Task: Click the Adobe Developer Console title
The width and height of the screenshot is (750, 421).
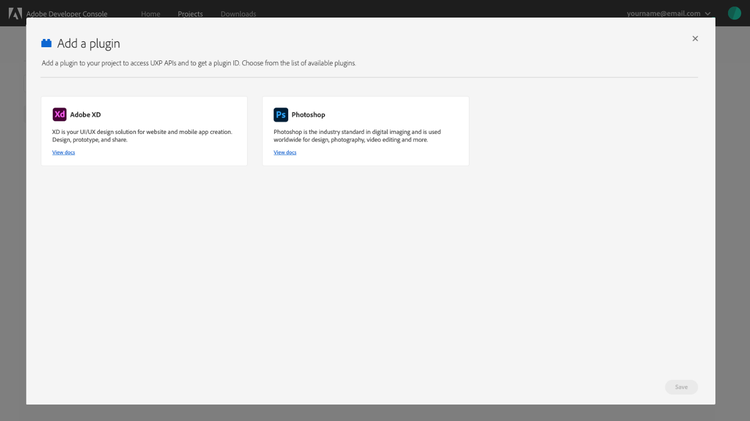Action: click(x=68, y=14)
